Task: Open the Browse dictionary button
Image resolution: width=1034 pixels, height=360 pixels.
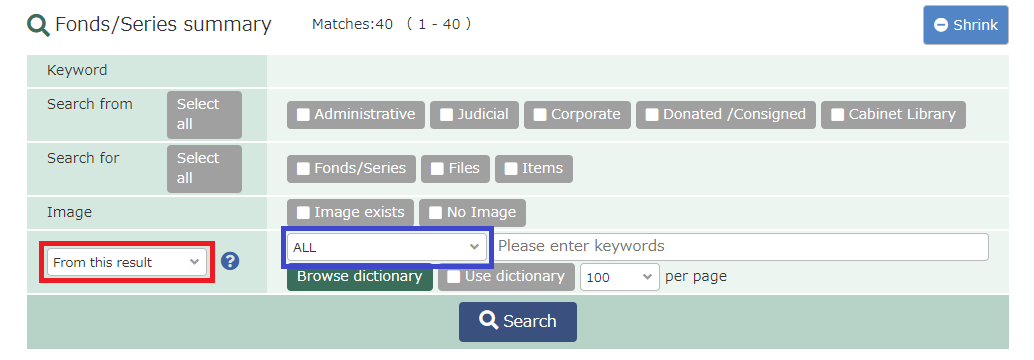Action: coord(359,276)
